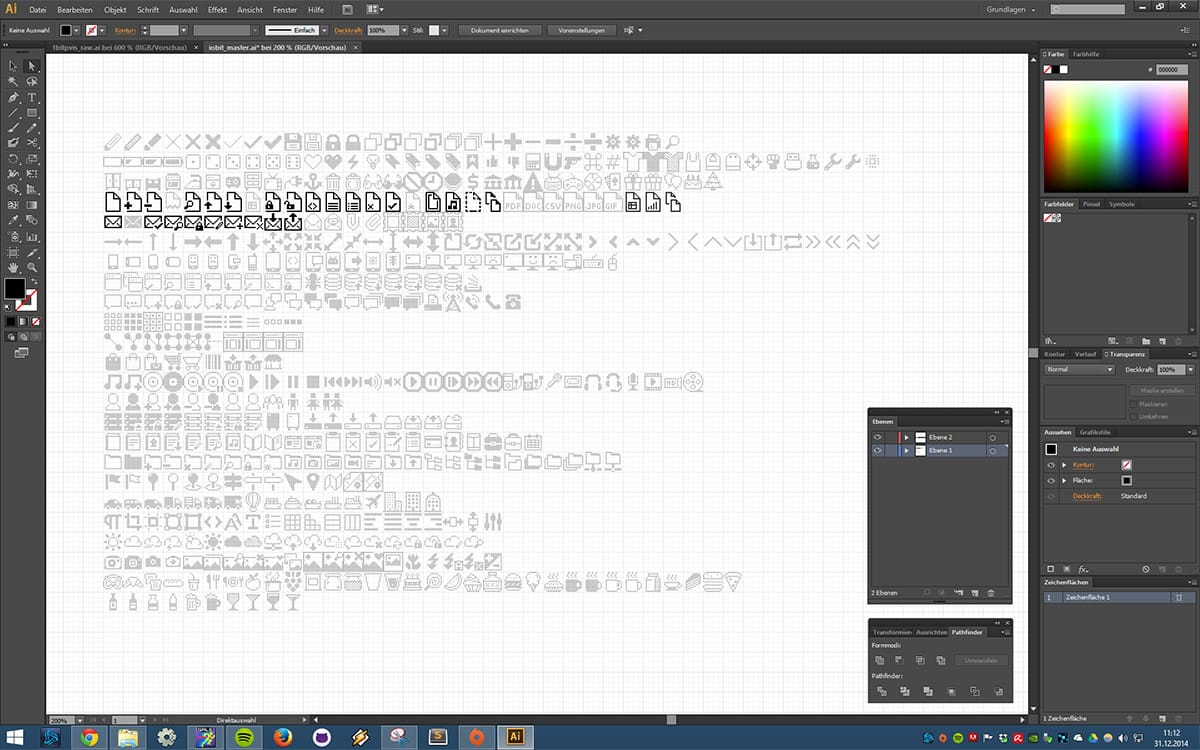1200x750 pixels.
Task: Click the trash icon in the Ebenen panel
Action: click(990, 592)
